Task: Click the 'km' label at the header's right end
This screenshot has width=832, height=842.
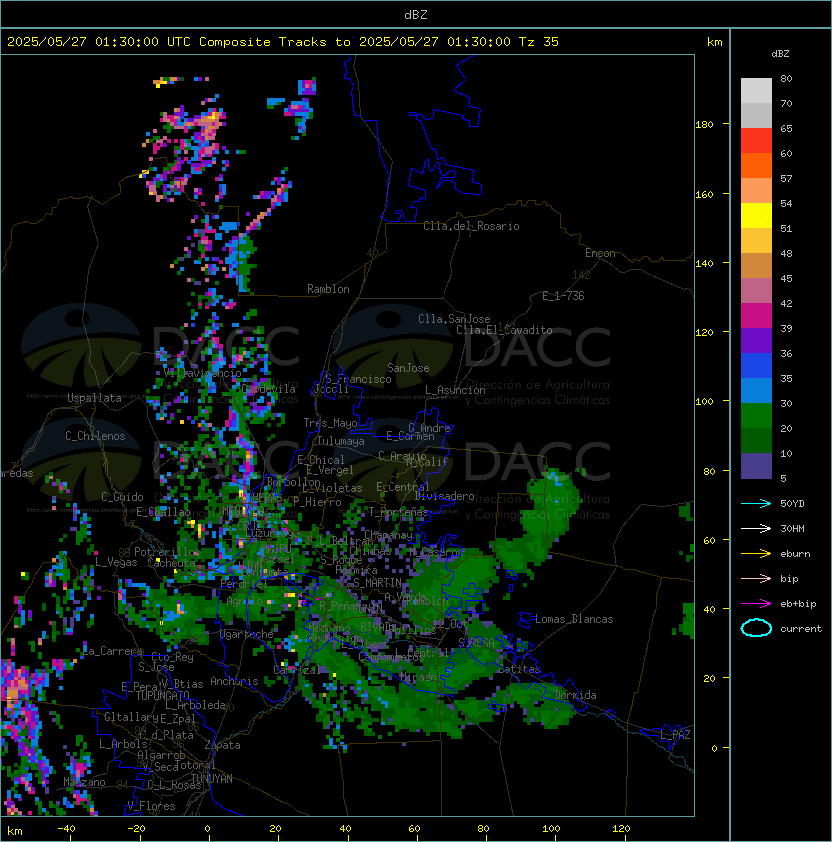Action: tap(714, 42)
